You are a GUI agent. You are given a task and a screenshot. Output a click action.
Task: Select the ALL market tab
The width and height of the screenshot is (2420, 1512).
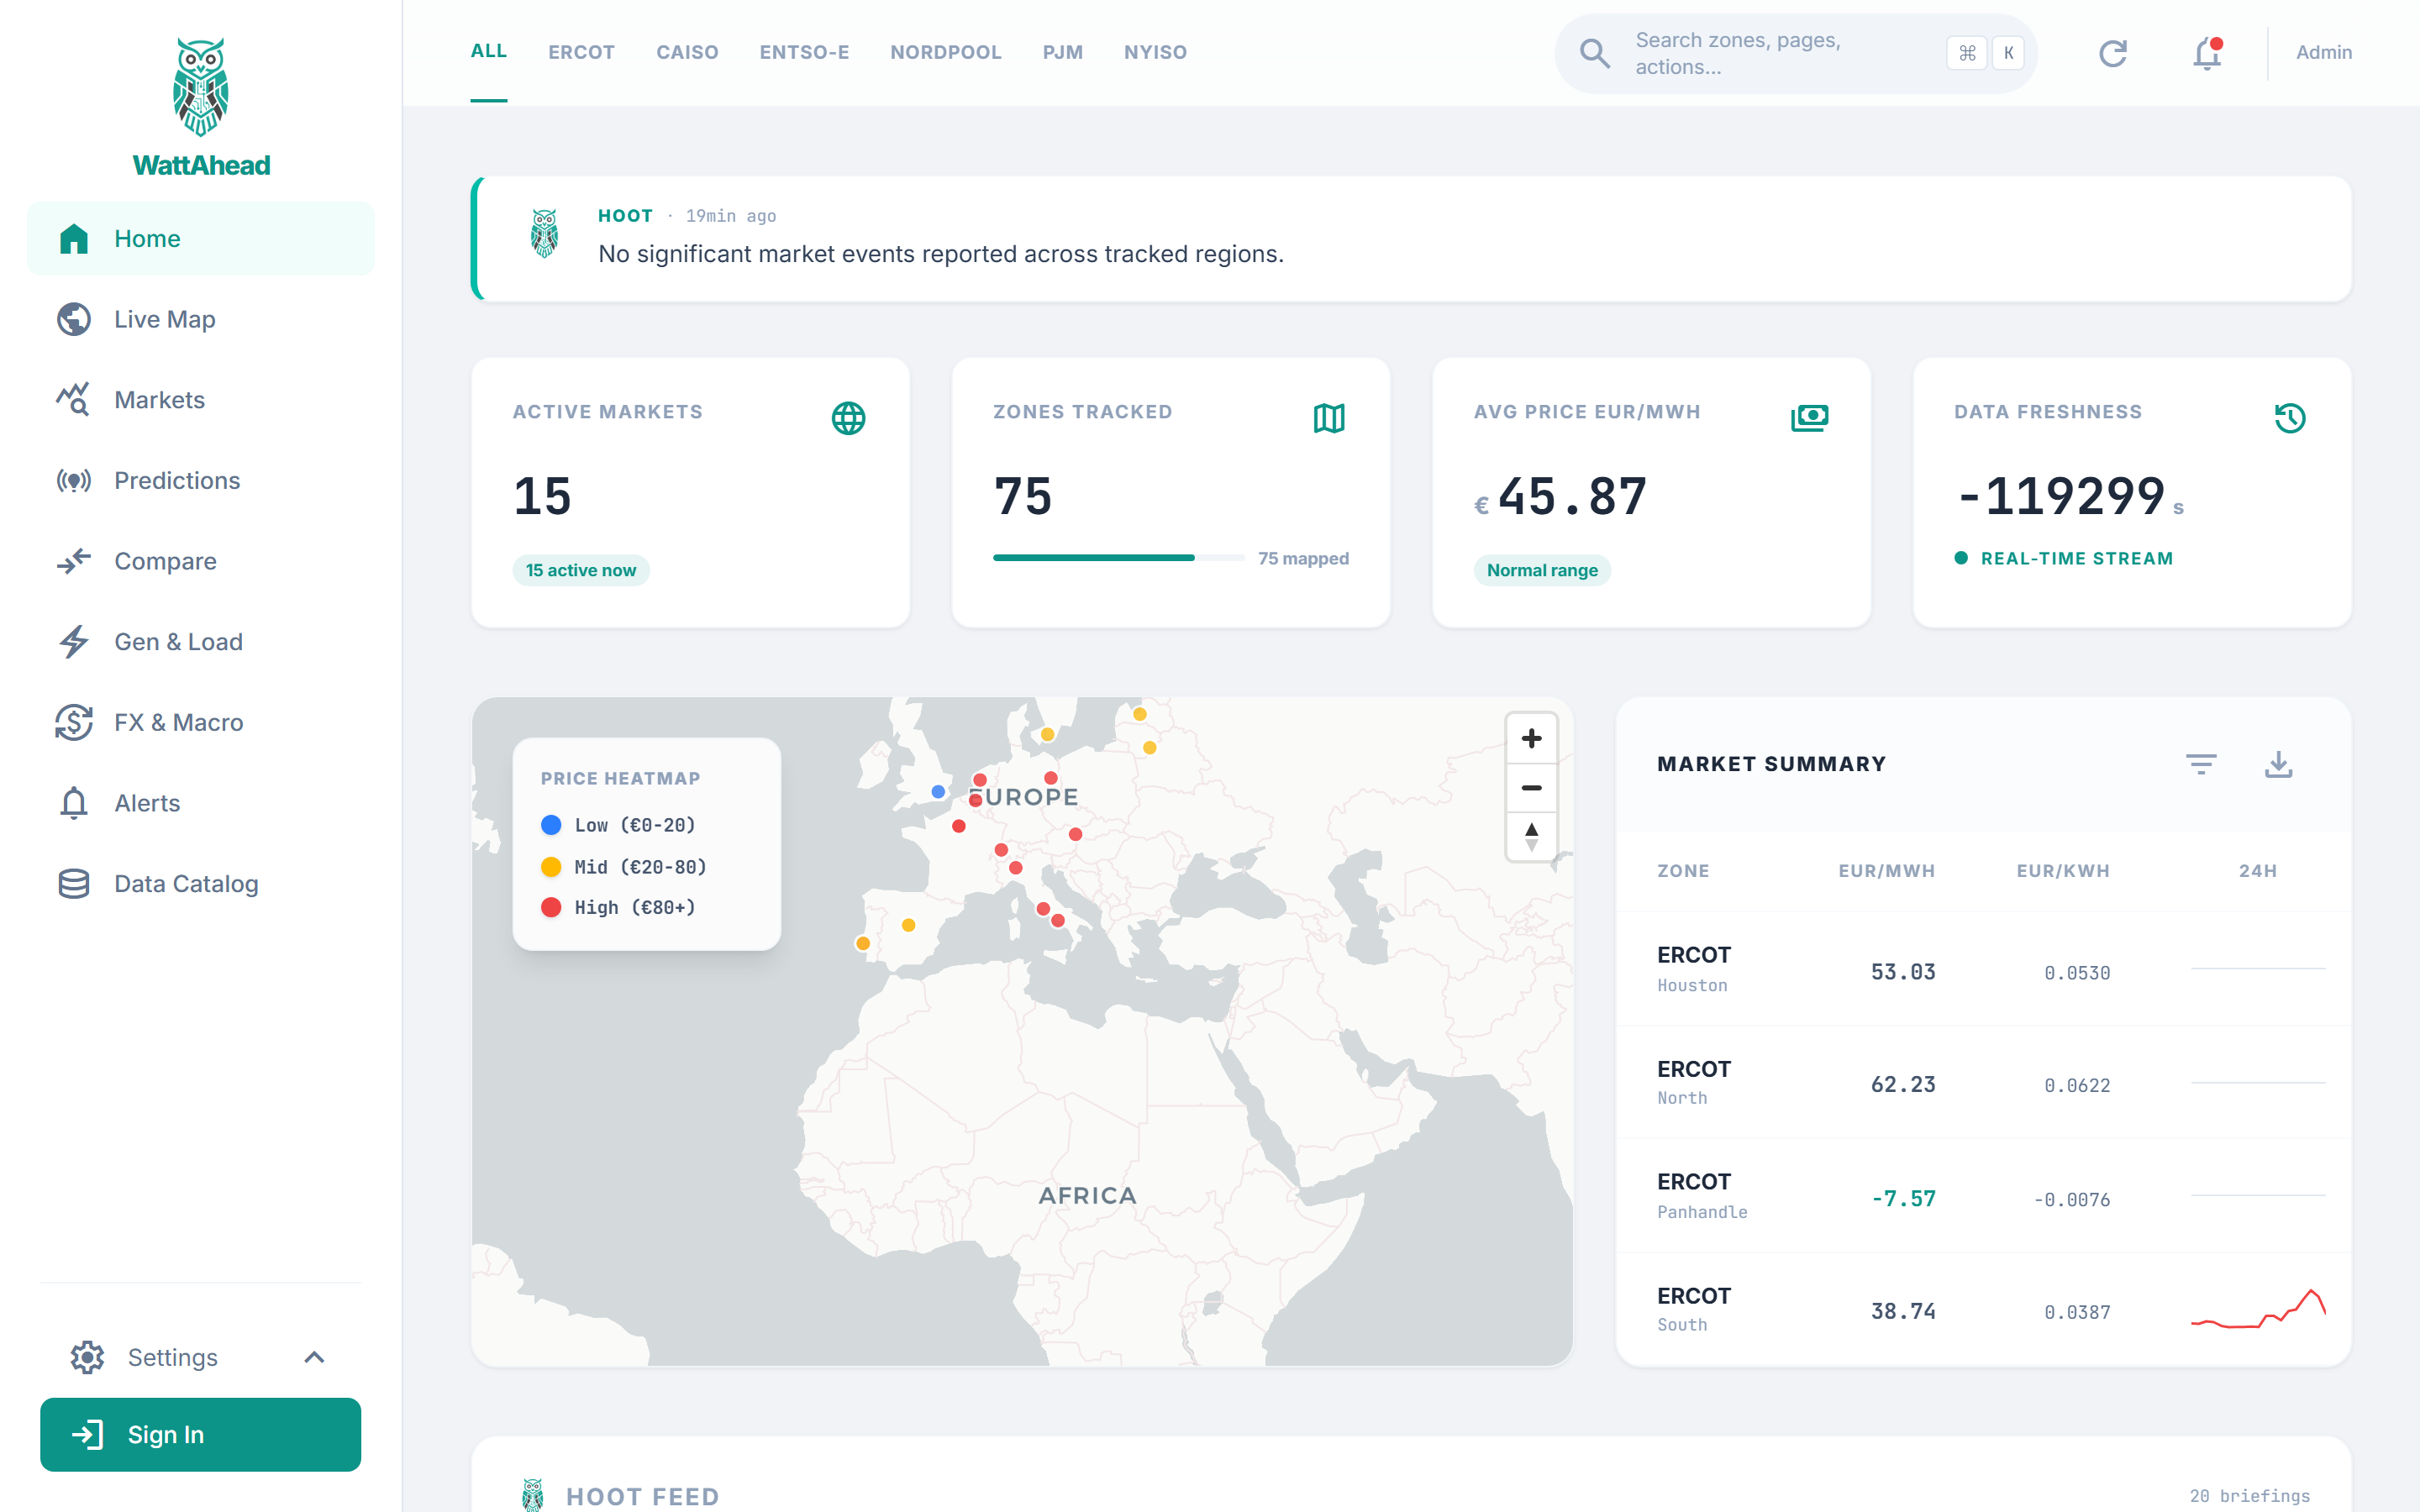tap(489, 52)
